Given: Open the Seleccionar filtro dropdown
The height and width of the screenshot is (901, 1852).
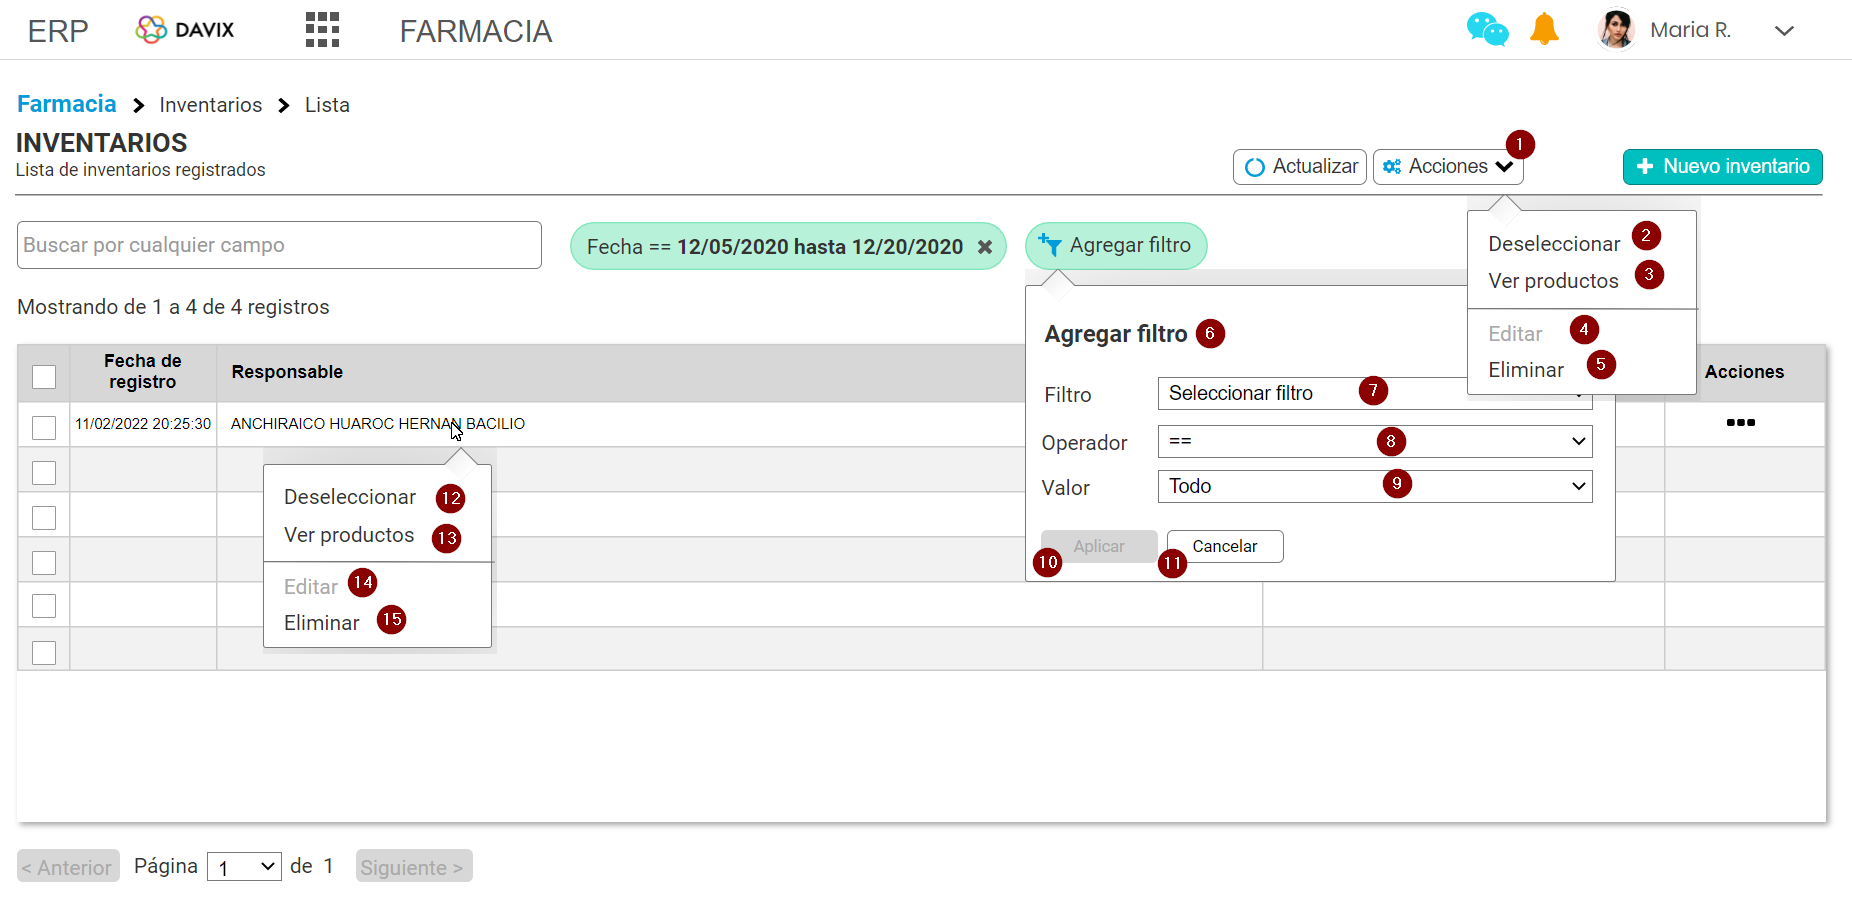Looking at the screenshot, I should [x=1374, y=393].
